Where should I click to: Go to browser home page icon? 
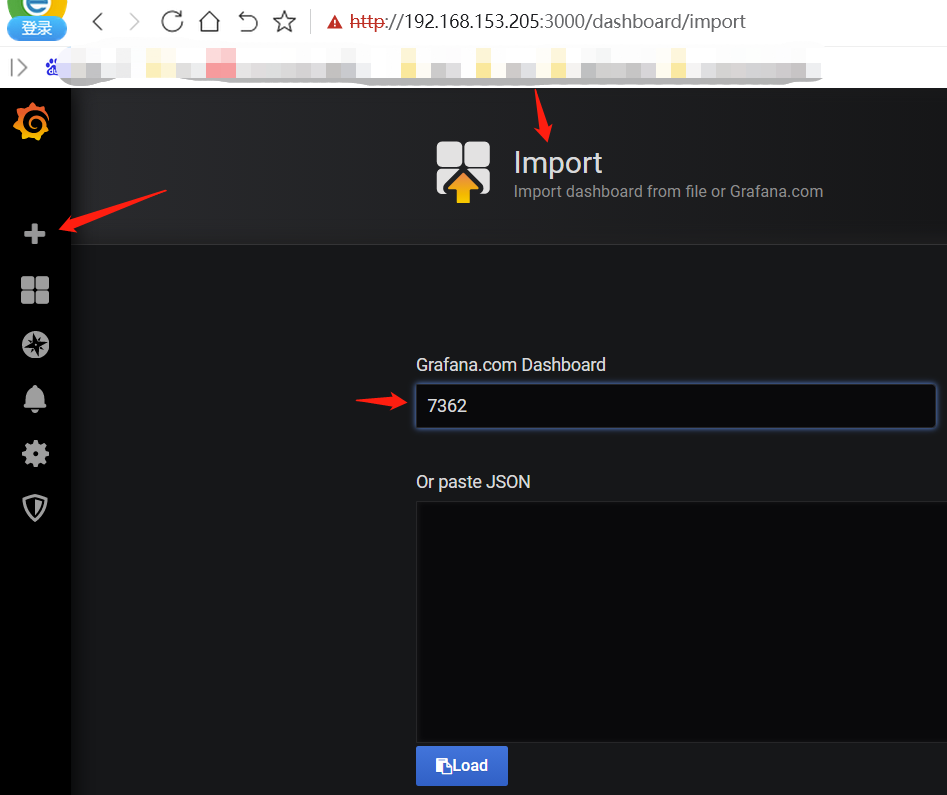(210, 22)
